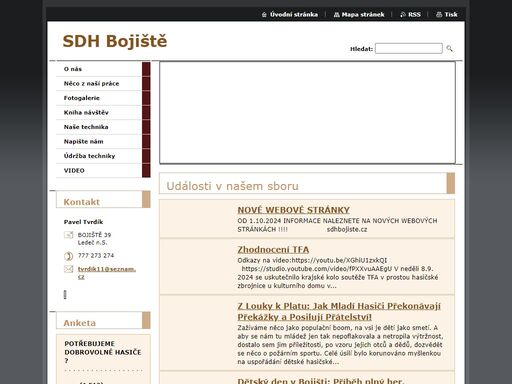
Task: Open the Mapa stránek link
Action: tap(363, 15)
